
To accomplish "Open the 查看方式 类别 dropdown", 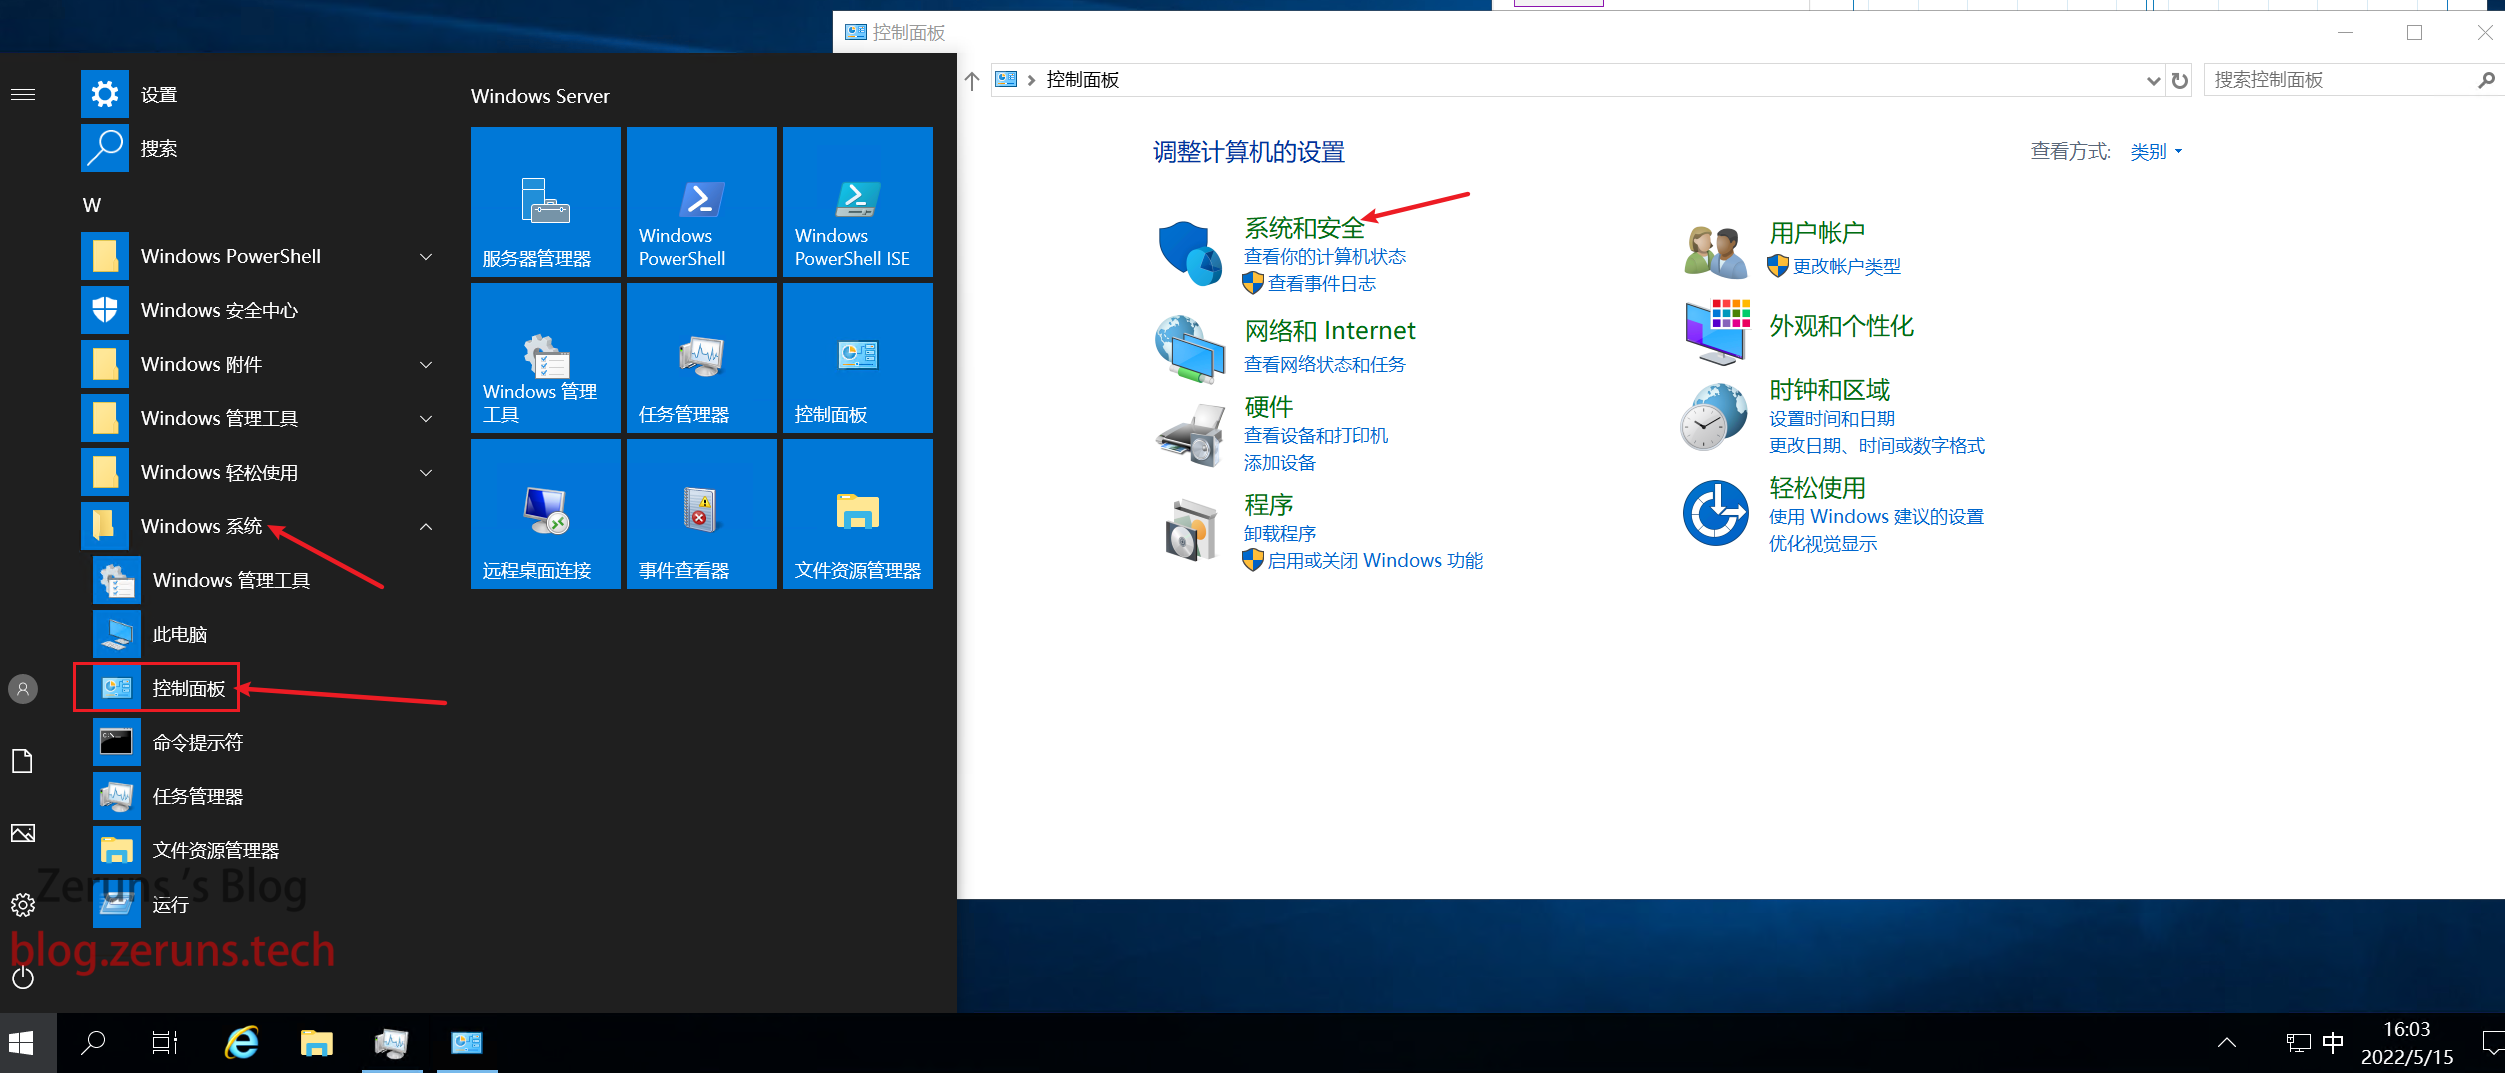I will pos(2156,152).
